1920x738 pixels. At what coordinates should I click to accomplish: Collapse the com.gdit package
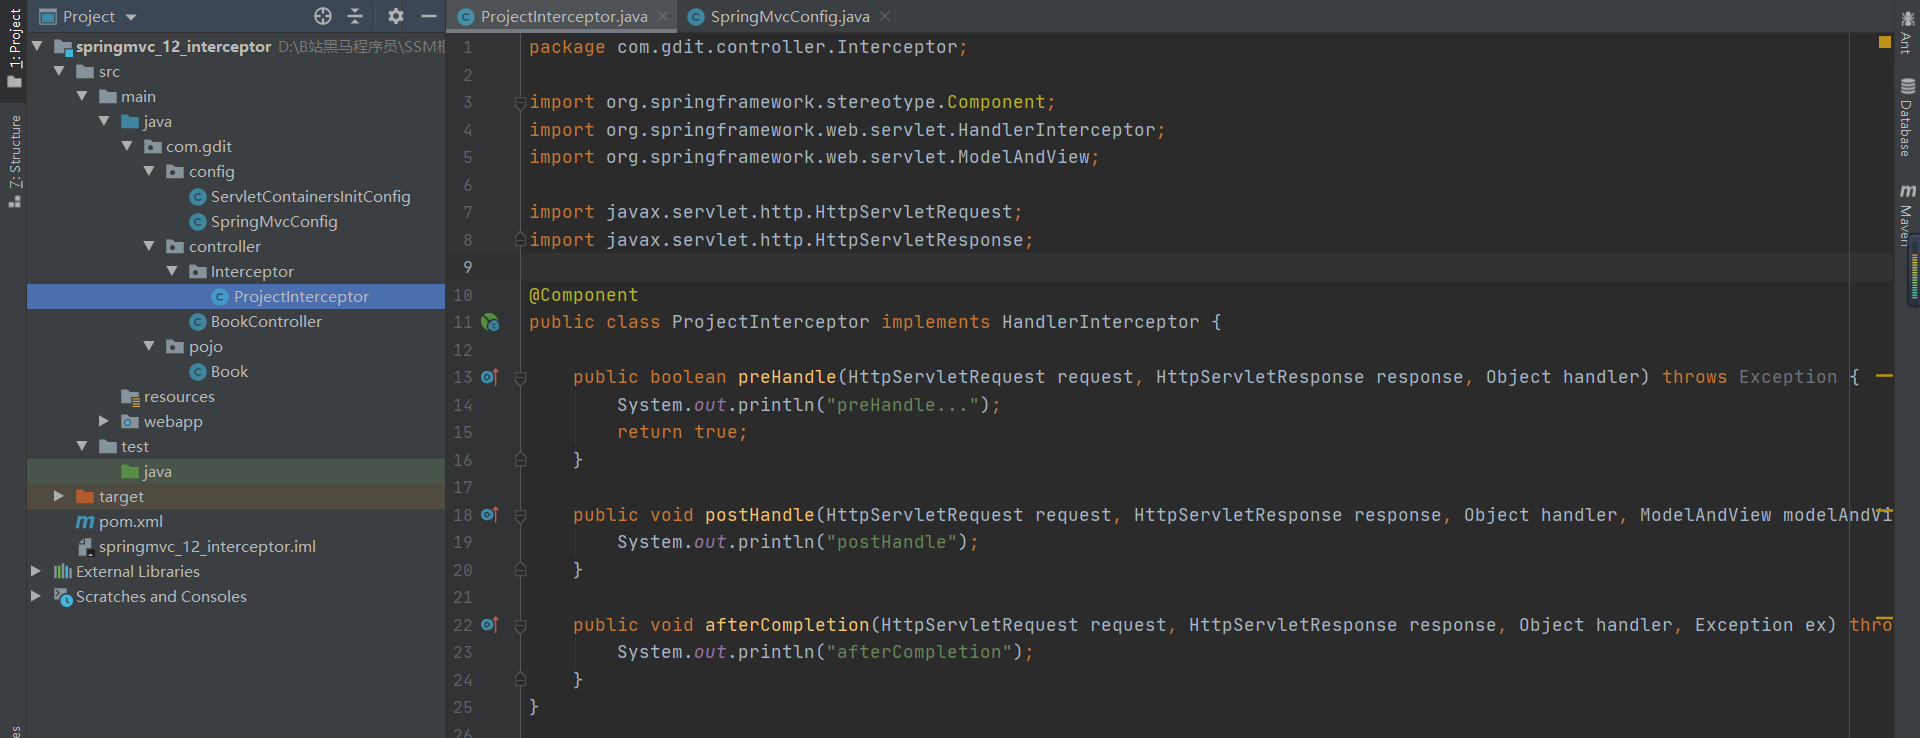127,146
